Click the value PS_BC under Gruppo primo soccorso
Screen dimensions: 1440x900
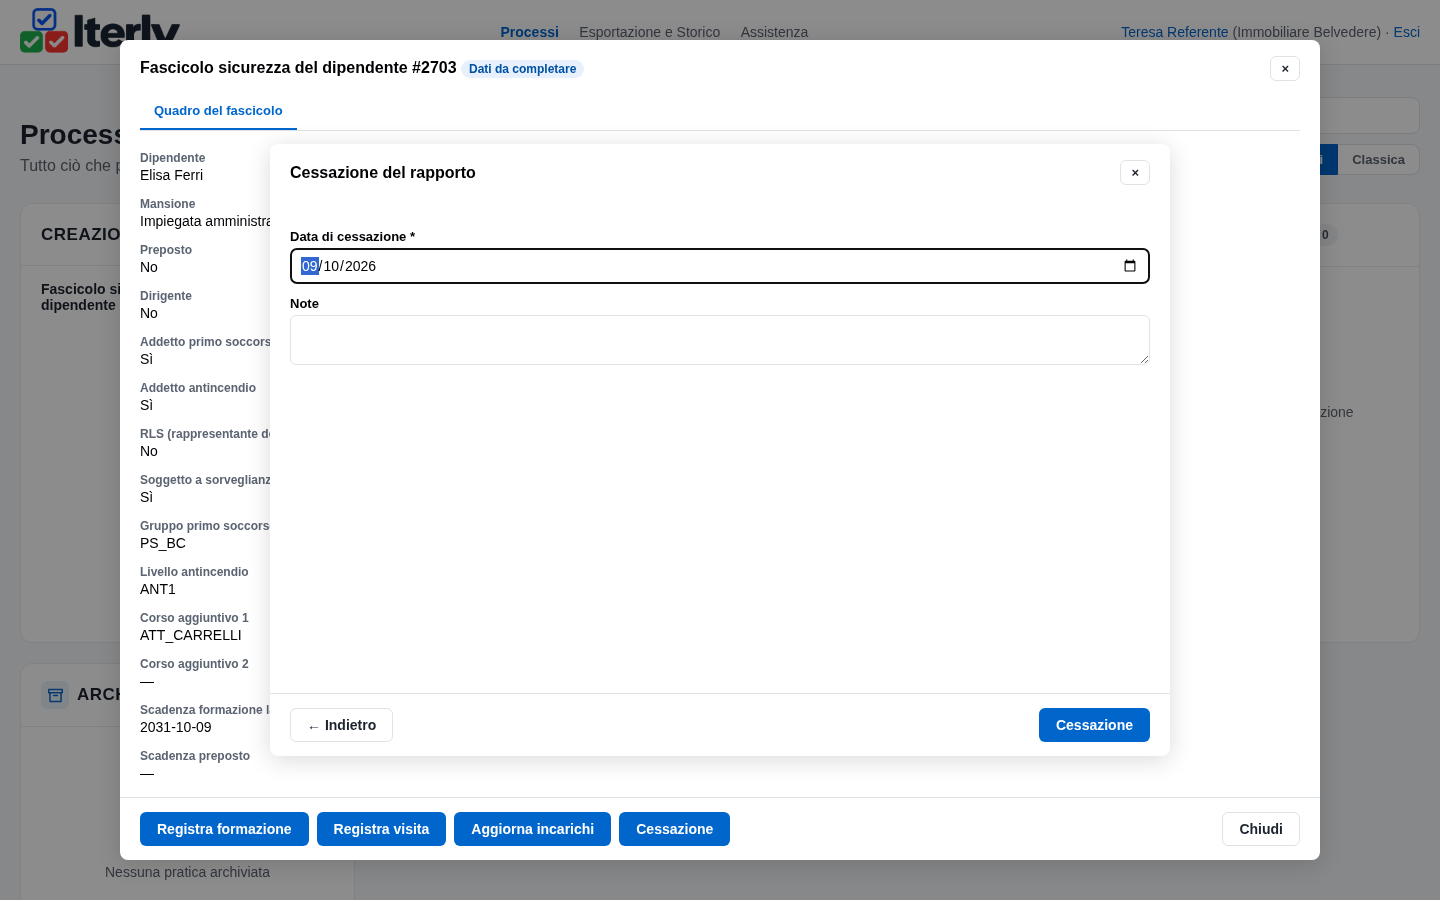point(163,543)
